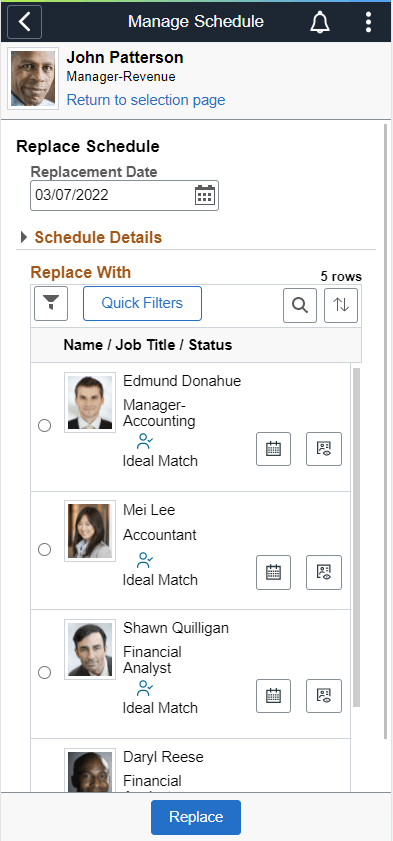
Task: Click the Manager-Accounting job title
Action: click(159, 412)
